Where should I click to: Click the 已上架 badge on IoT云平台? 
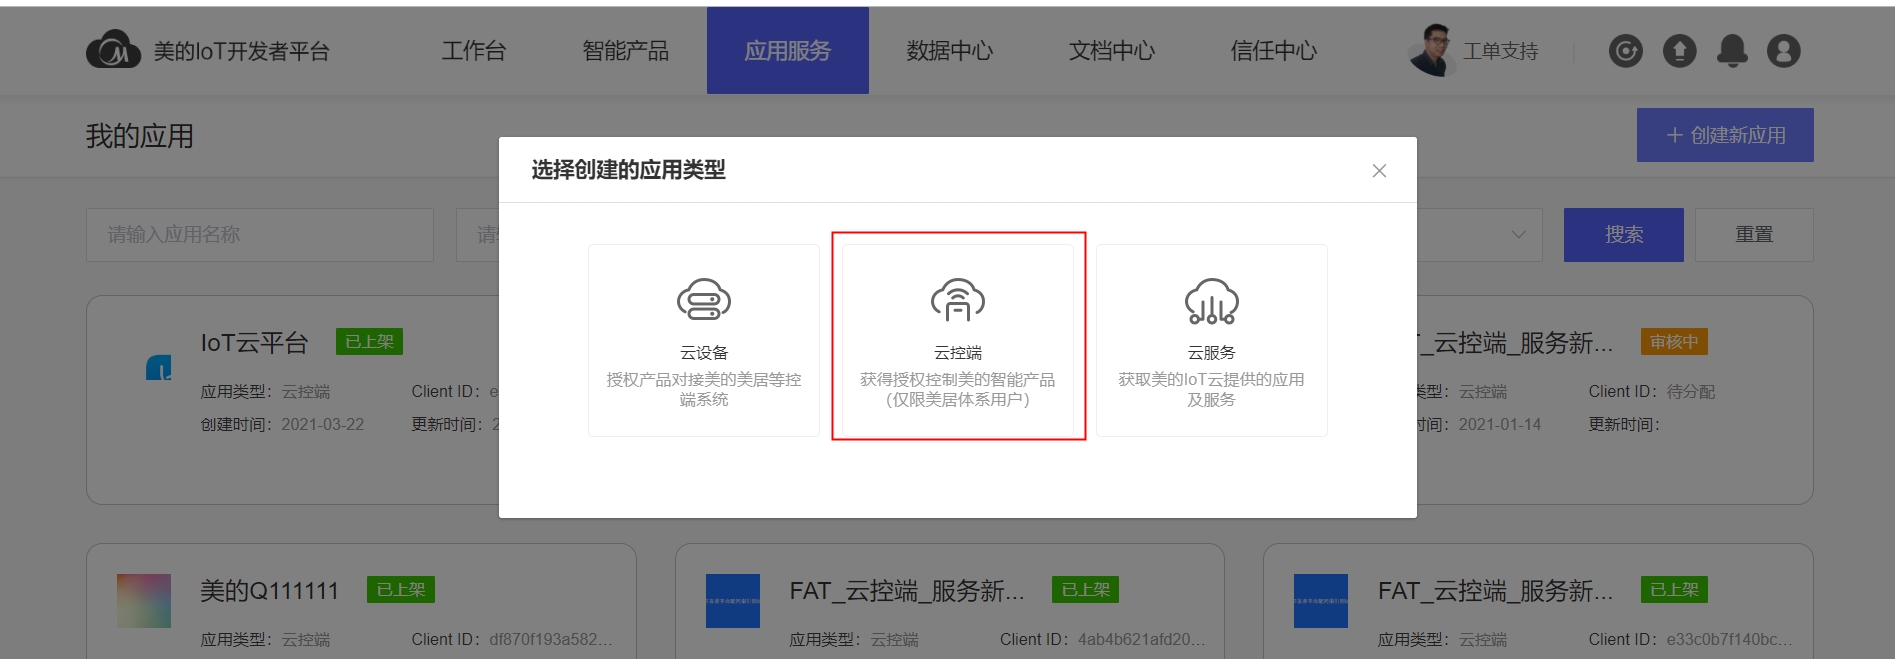pyautogui.click(x=369, y=342)
